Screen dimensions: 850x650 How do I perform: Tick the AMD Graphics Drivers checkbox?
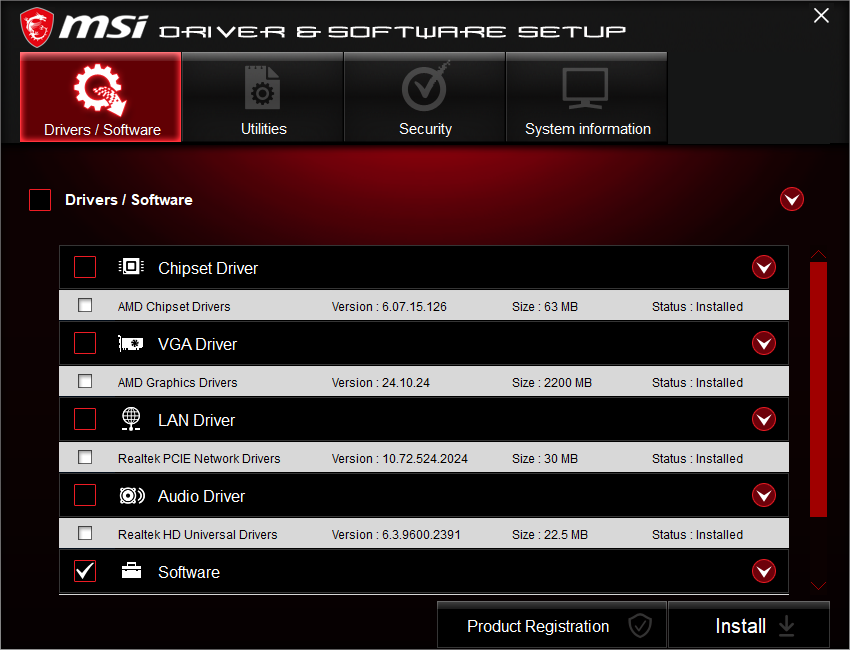tap(85, 381)
